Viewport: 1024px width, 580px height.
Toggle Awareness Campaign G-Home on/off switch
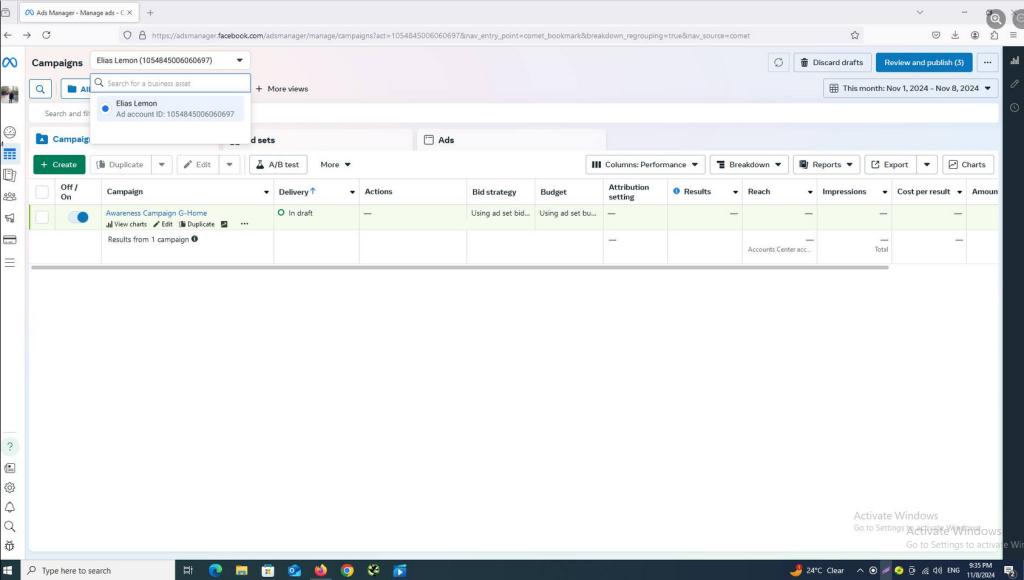[76, 217]
